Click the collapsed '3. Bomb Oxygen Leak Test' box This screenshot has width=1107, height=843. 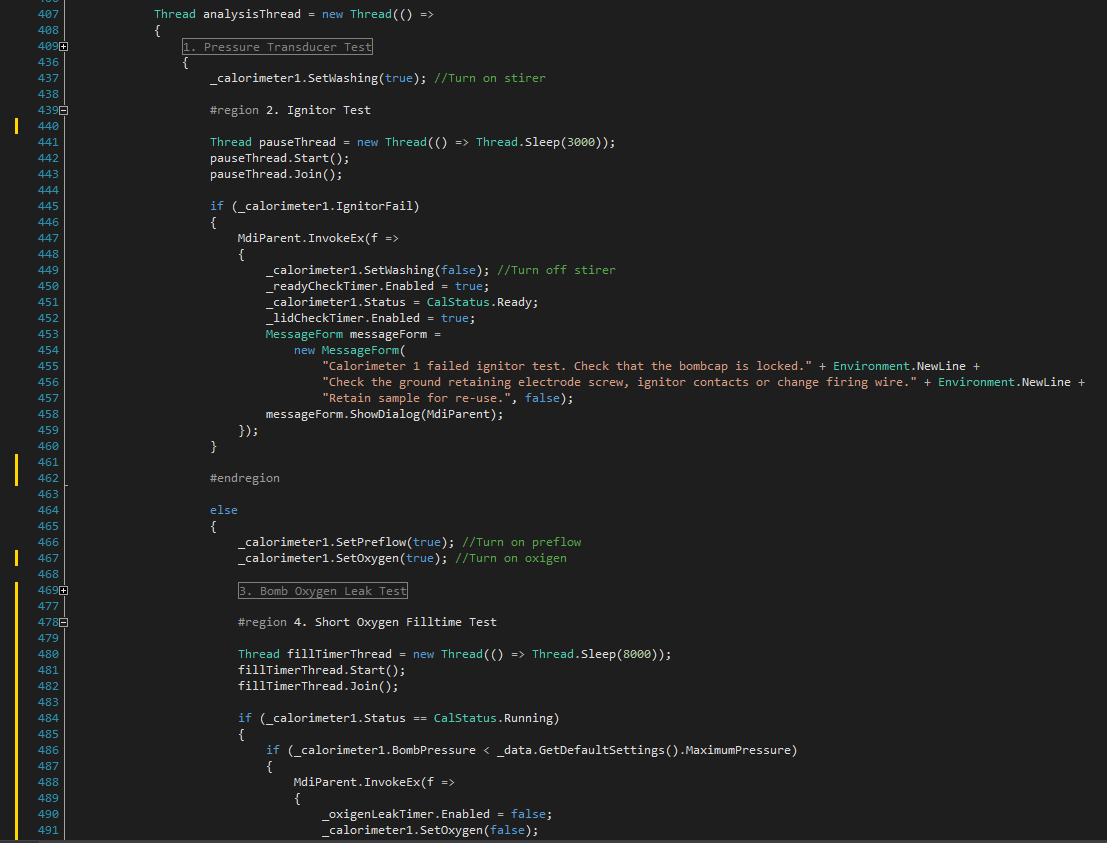click(323, 590)
